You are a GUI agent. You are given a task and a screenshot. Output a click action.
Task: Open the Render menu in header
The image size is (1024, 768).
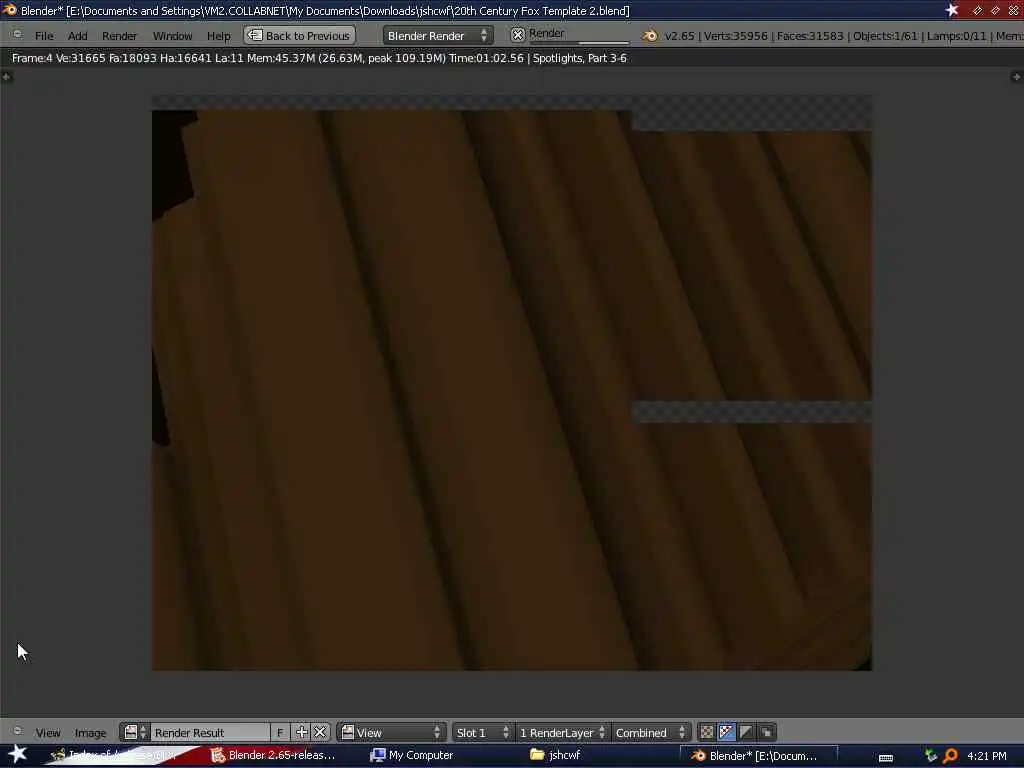(x=119, y=36)
